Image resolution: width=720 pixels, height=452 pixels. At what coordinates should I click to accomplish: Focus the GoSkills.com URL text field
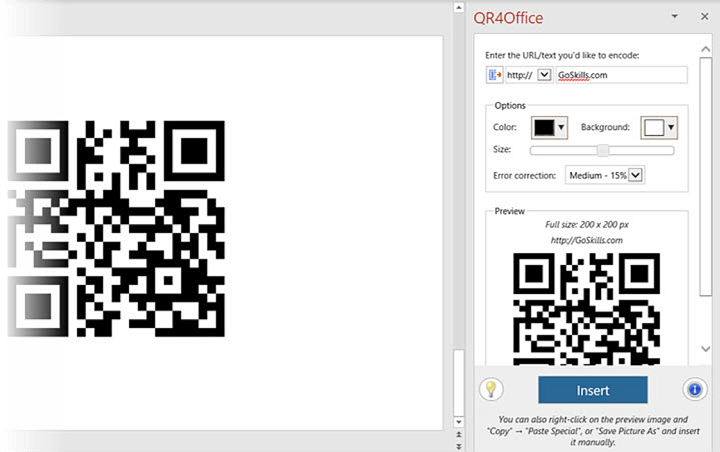[x=621, y=75]
